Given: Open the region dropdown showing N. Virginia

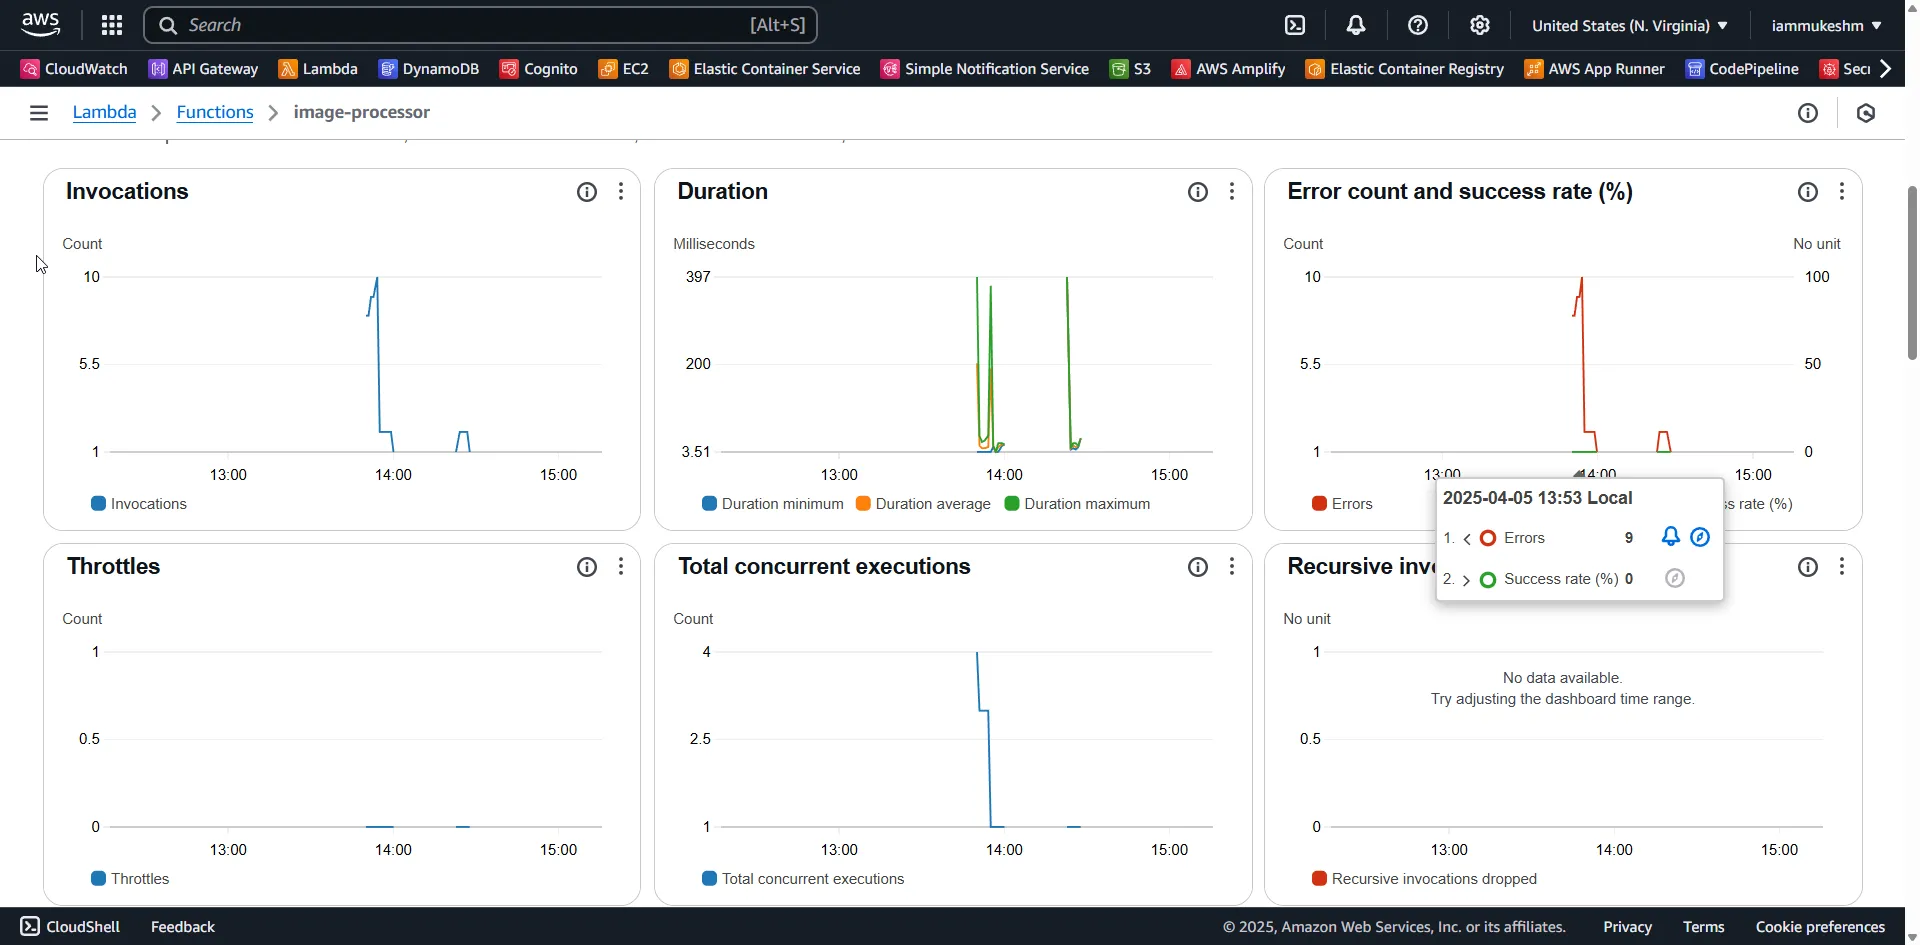Looking at the screenshot, I should coord(1629,25).
